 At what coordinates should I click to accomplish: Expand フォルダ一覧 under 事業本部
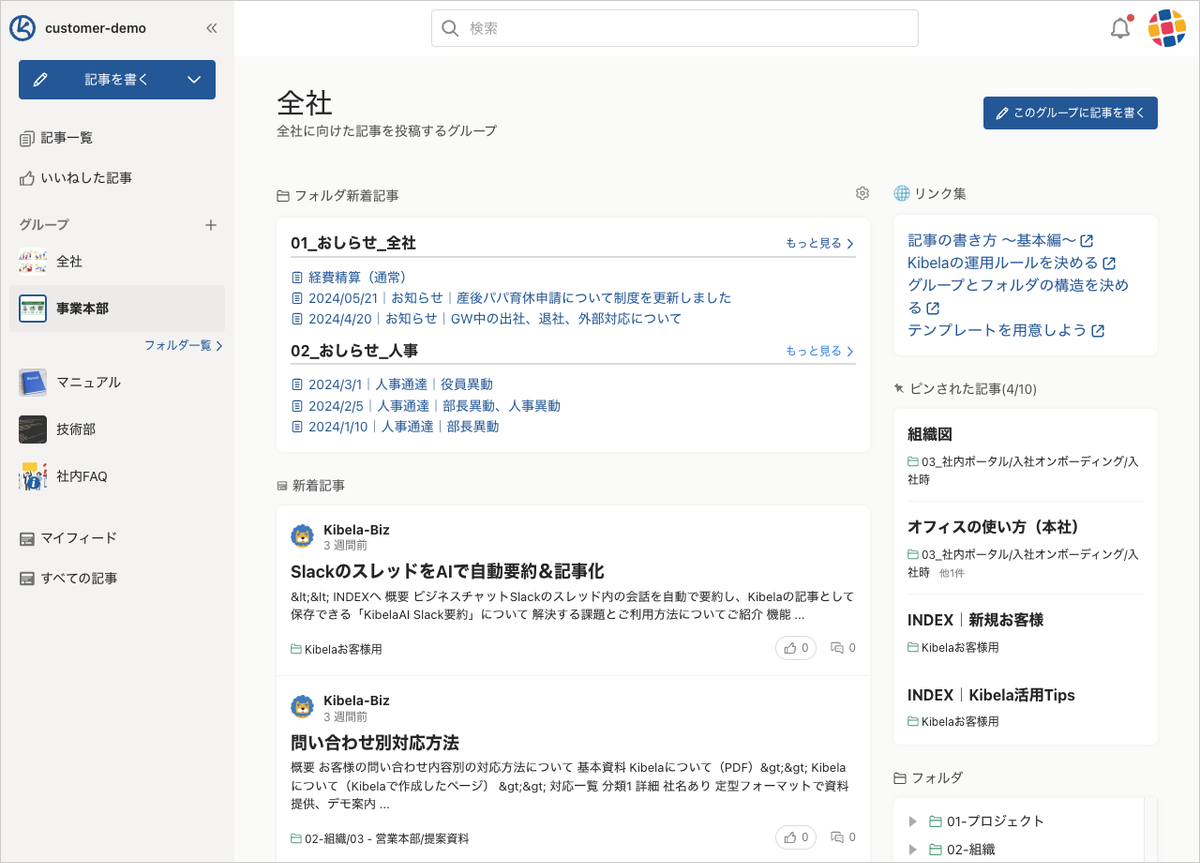point(183,345)
